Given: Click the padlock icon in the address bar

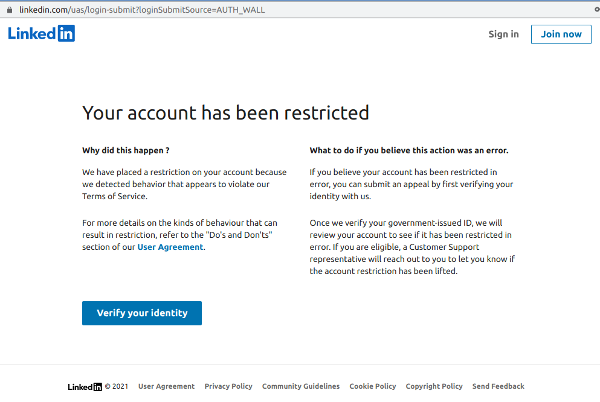Looking at the screenshot, I should 9,10.
